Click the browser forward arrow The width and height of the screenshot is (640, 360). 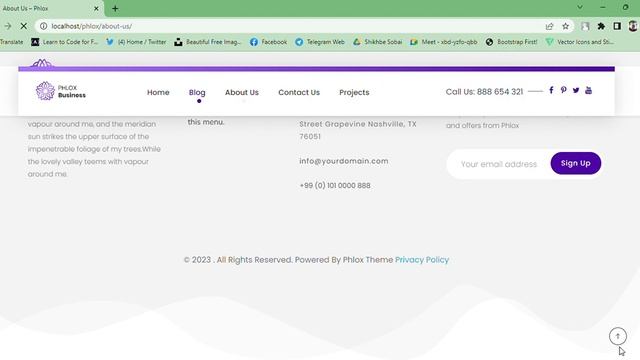[x=8, y=26]
